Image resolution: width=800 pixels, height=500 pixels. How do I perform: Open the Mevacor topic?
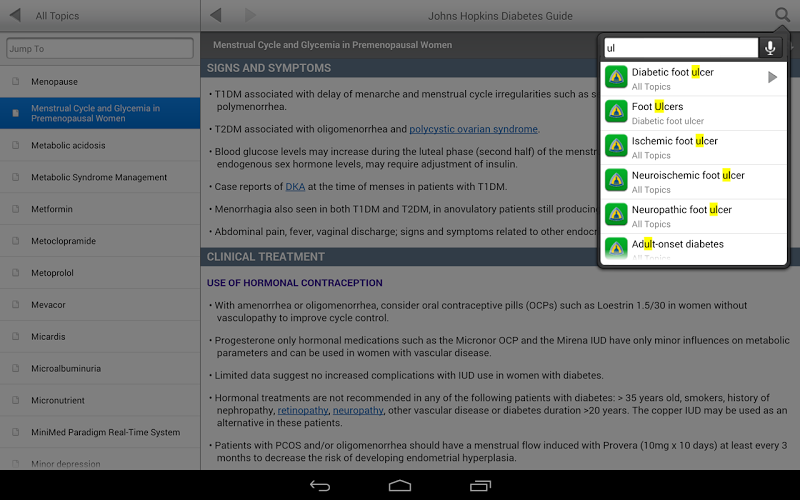[100, 305]
